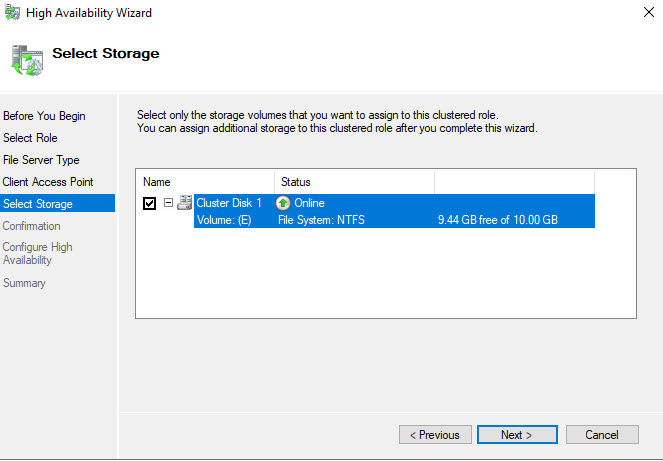Close the wizard window with X
The height and width of the screenshot is (461, 663).
point(640,12)
